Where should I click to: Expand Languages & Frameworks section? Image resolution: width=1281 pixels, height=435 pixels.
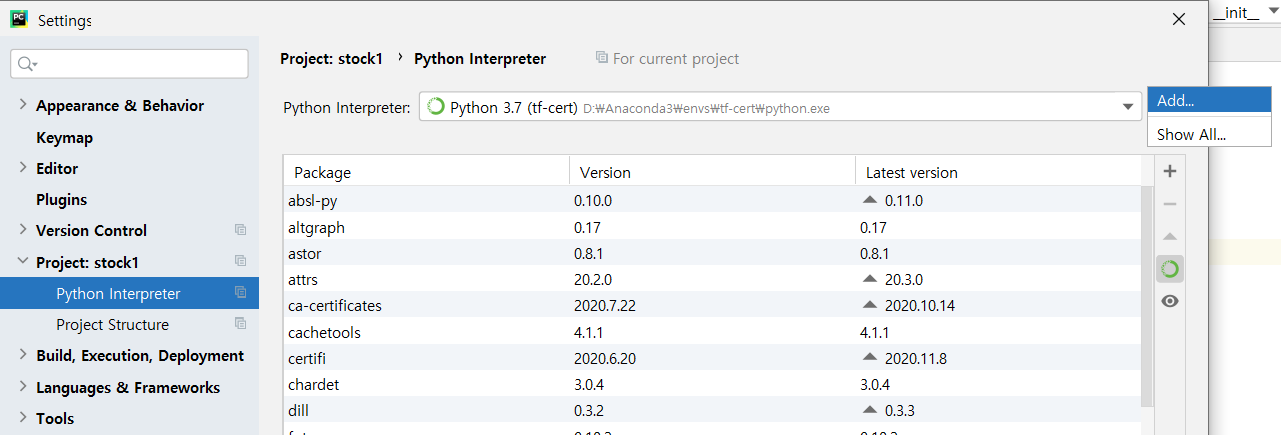pos(23,387)
